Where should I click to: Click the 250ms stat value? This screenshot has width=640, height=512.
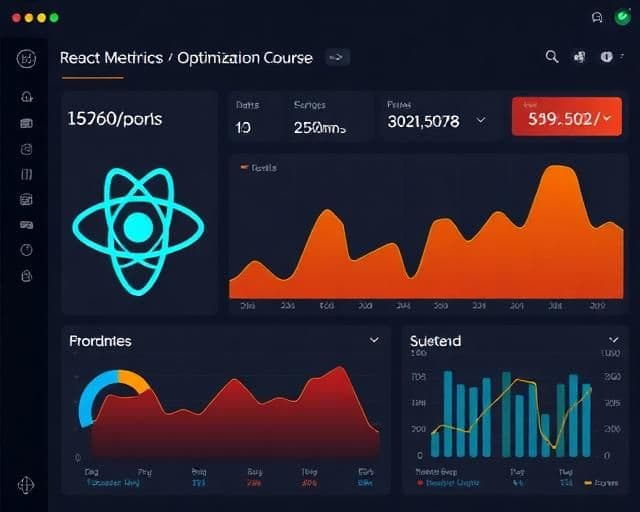(x=320, y=128)
